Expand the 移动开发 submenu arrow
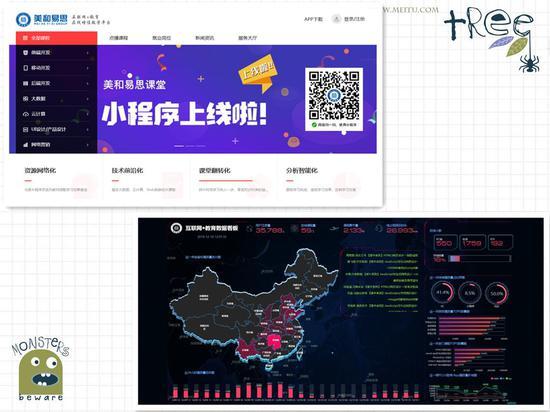The height and width of the screenshot is (412, 550). click(x=87, y=68)
